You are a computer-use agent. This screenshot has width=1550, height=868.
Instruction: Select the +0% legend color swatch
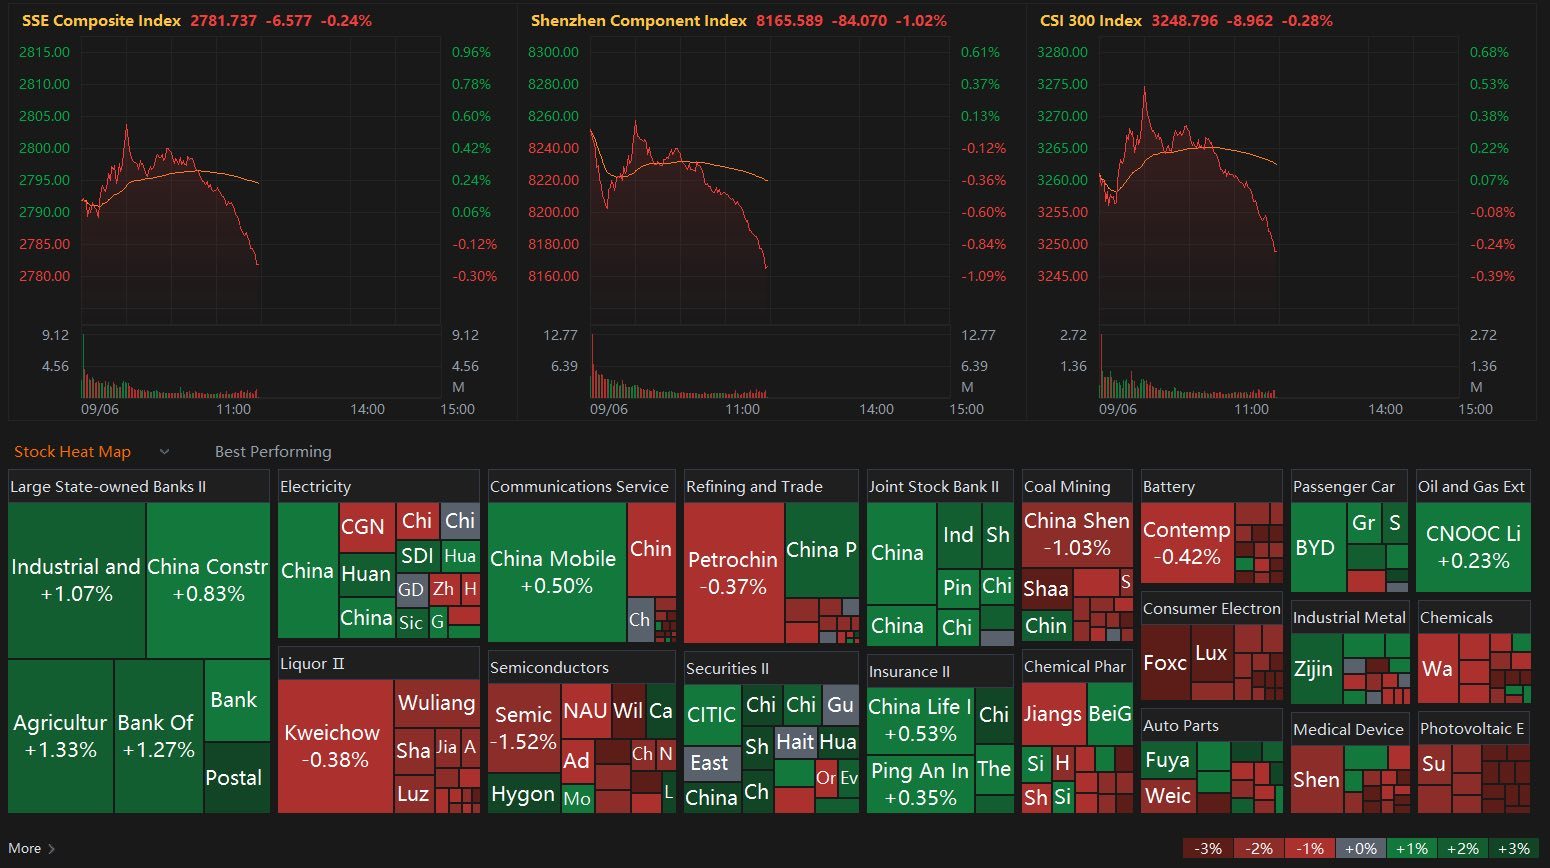pyautogui.click(x=1360, y=848)
